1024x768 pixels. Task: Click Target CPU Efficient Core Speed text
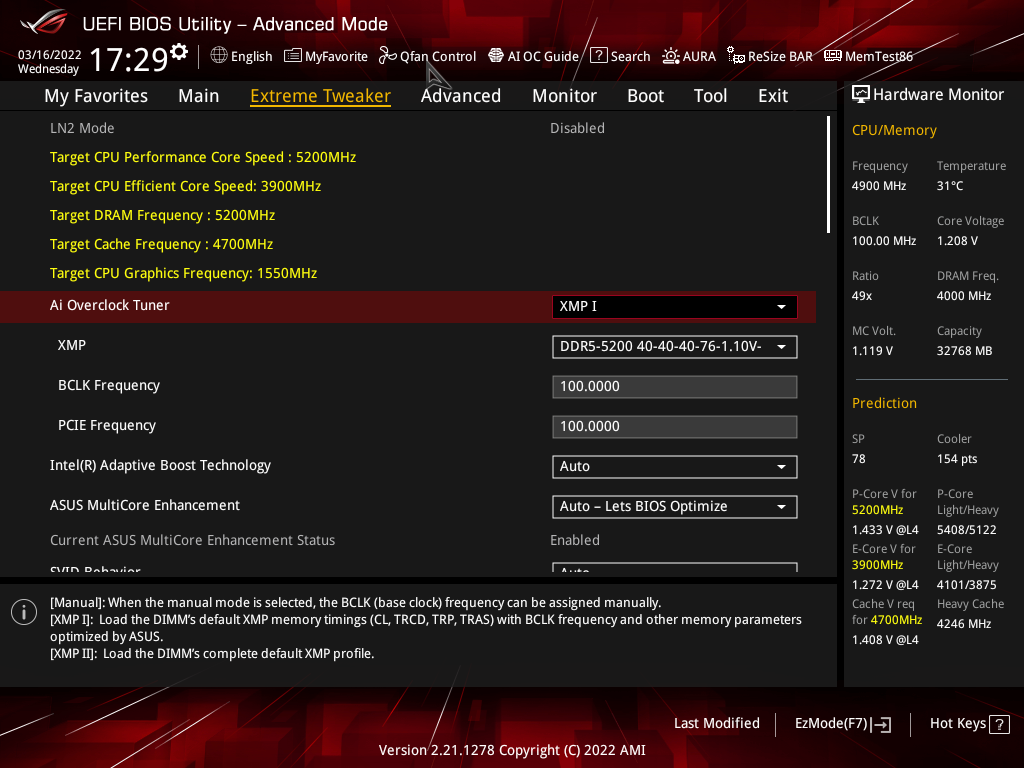185,186
